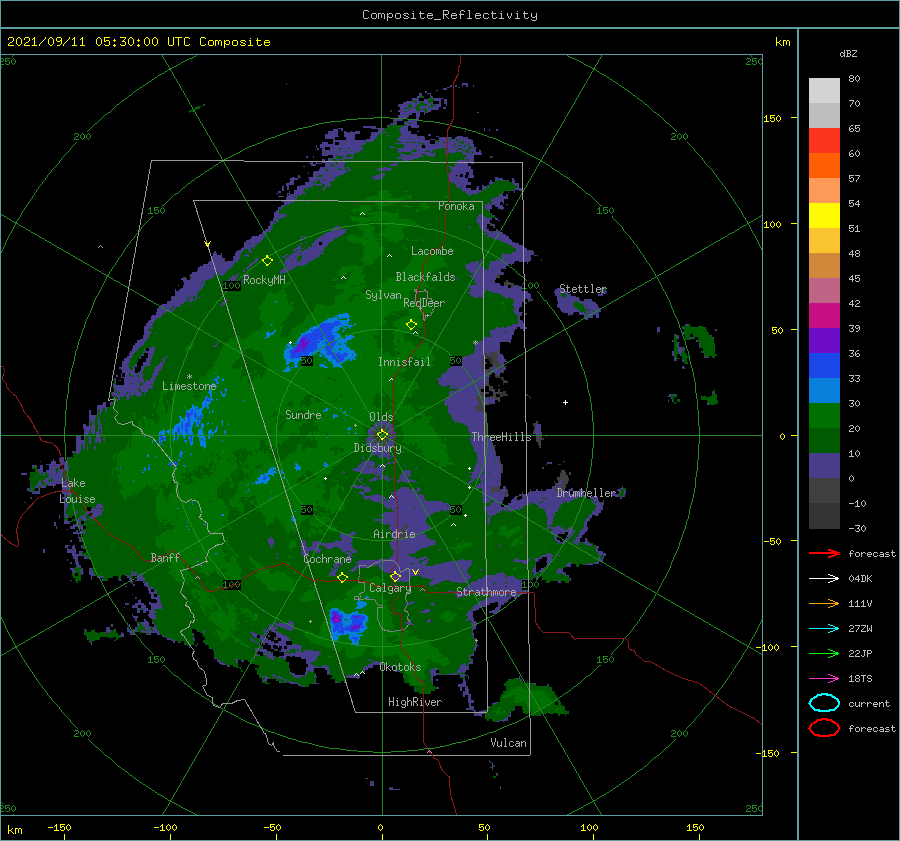Click the yellow swatch between 54 and 51 dBZ

click(x=824, y=216)
